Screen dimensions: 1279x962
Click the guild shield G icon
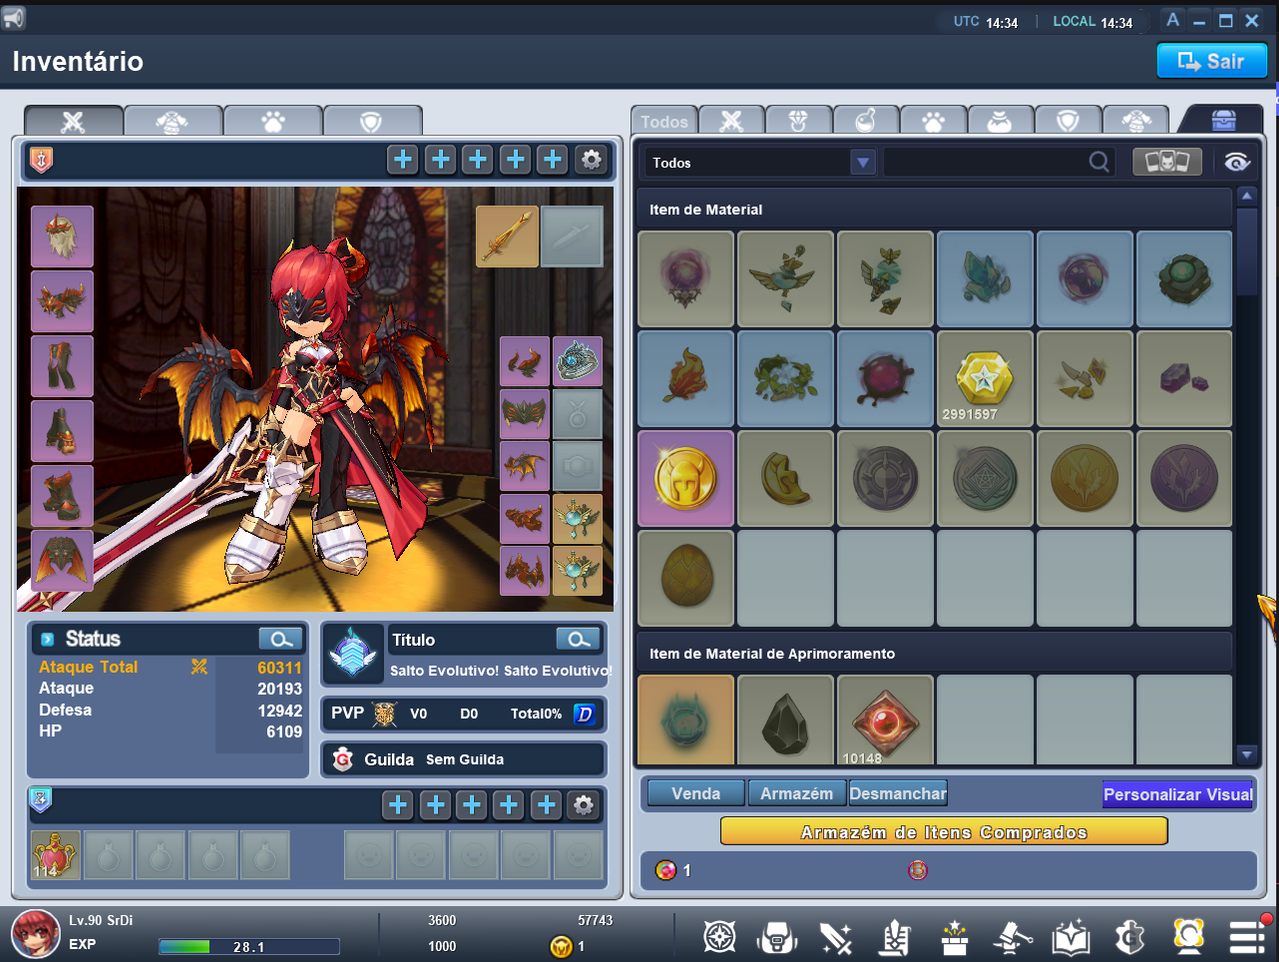coord(1130,937)
